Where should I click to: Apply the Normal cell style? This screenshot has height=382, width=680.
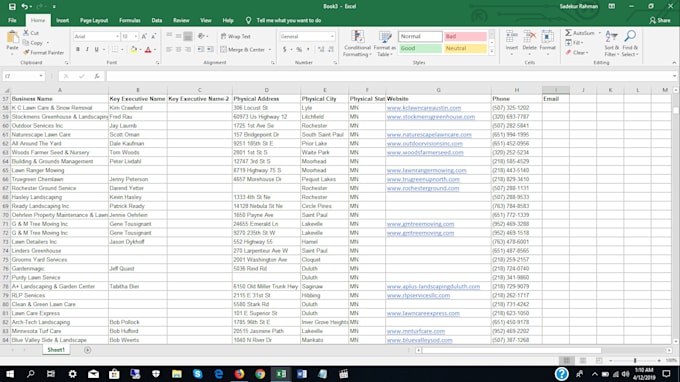click(420, 36)
